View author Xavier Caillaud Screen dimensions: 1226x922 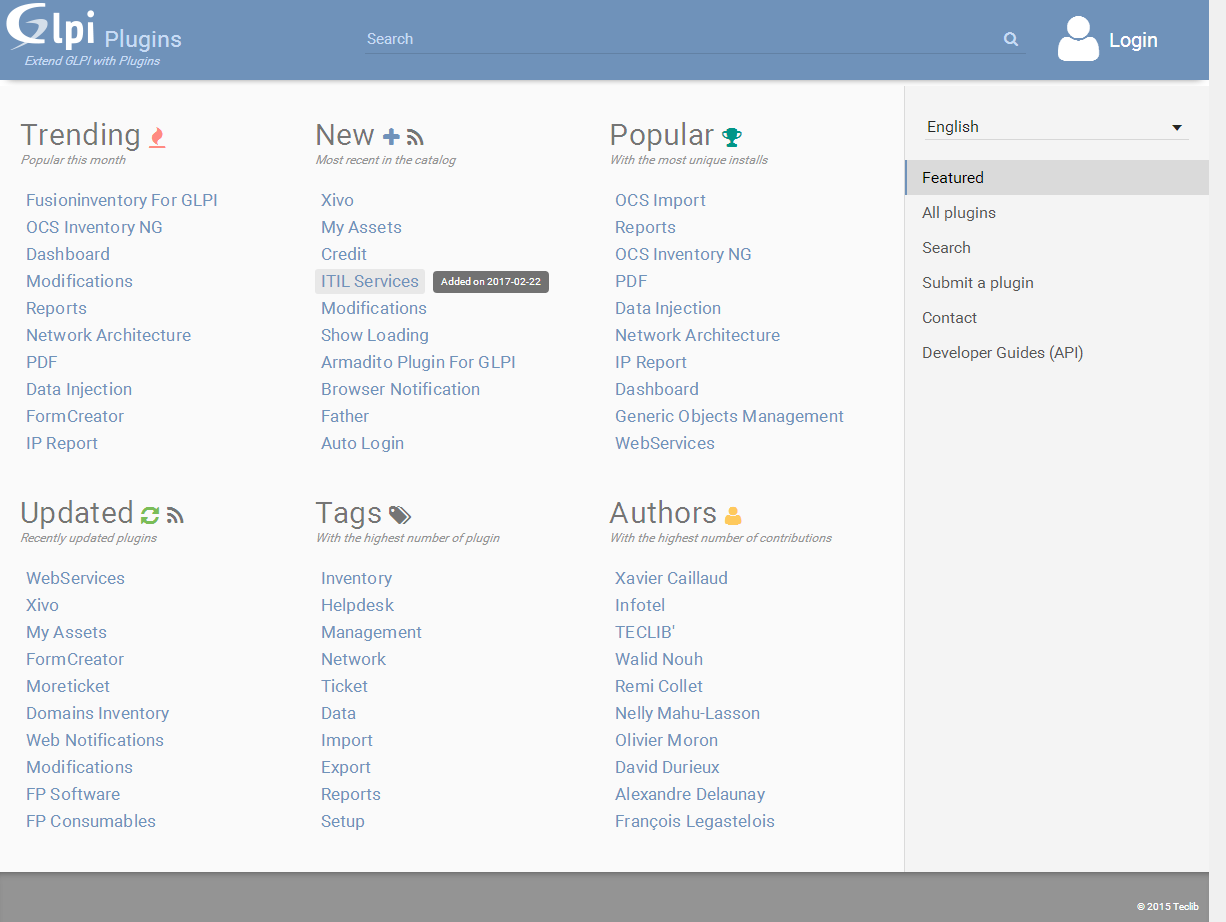pos(671,578)
